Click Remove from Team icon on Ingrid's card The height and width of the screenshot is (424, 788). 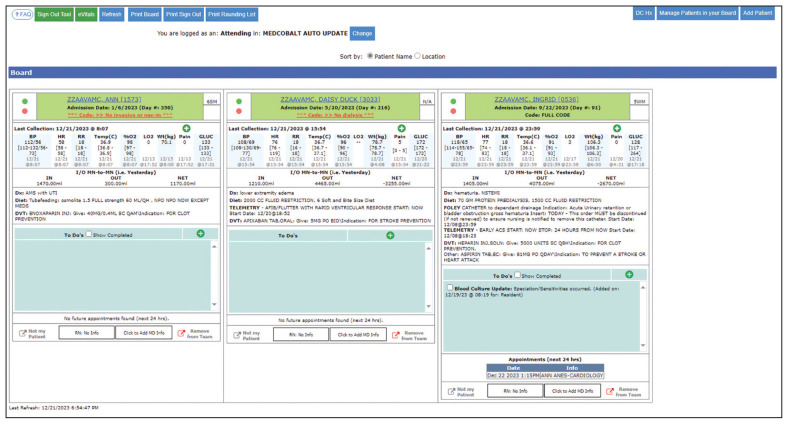point(610,391)
